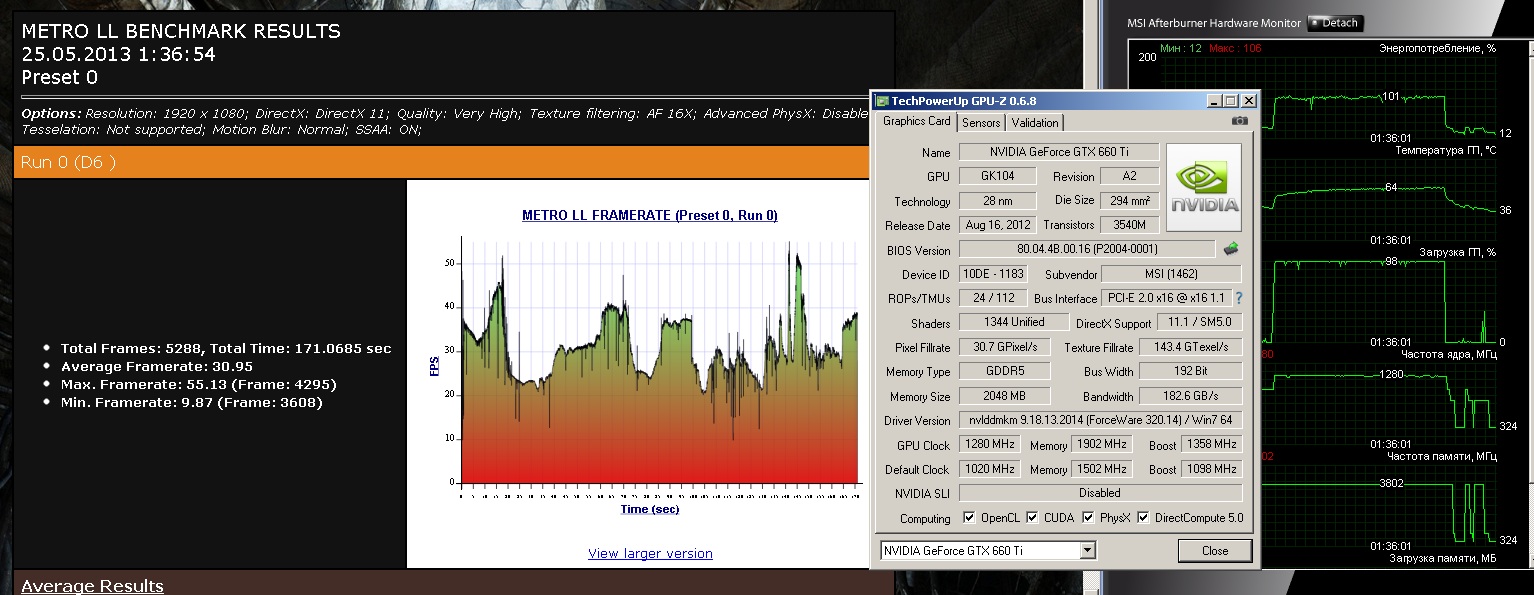Click the memory clock field 1902 MHz
Screen dimensions: 1534x595
point(1102,445)
